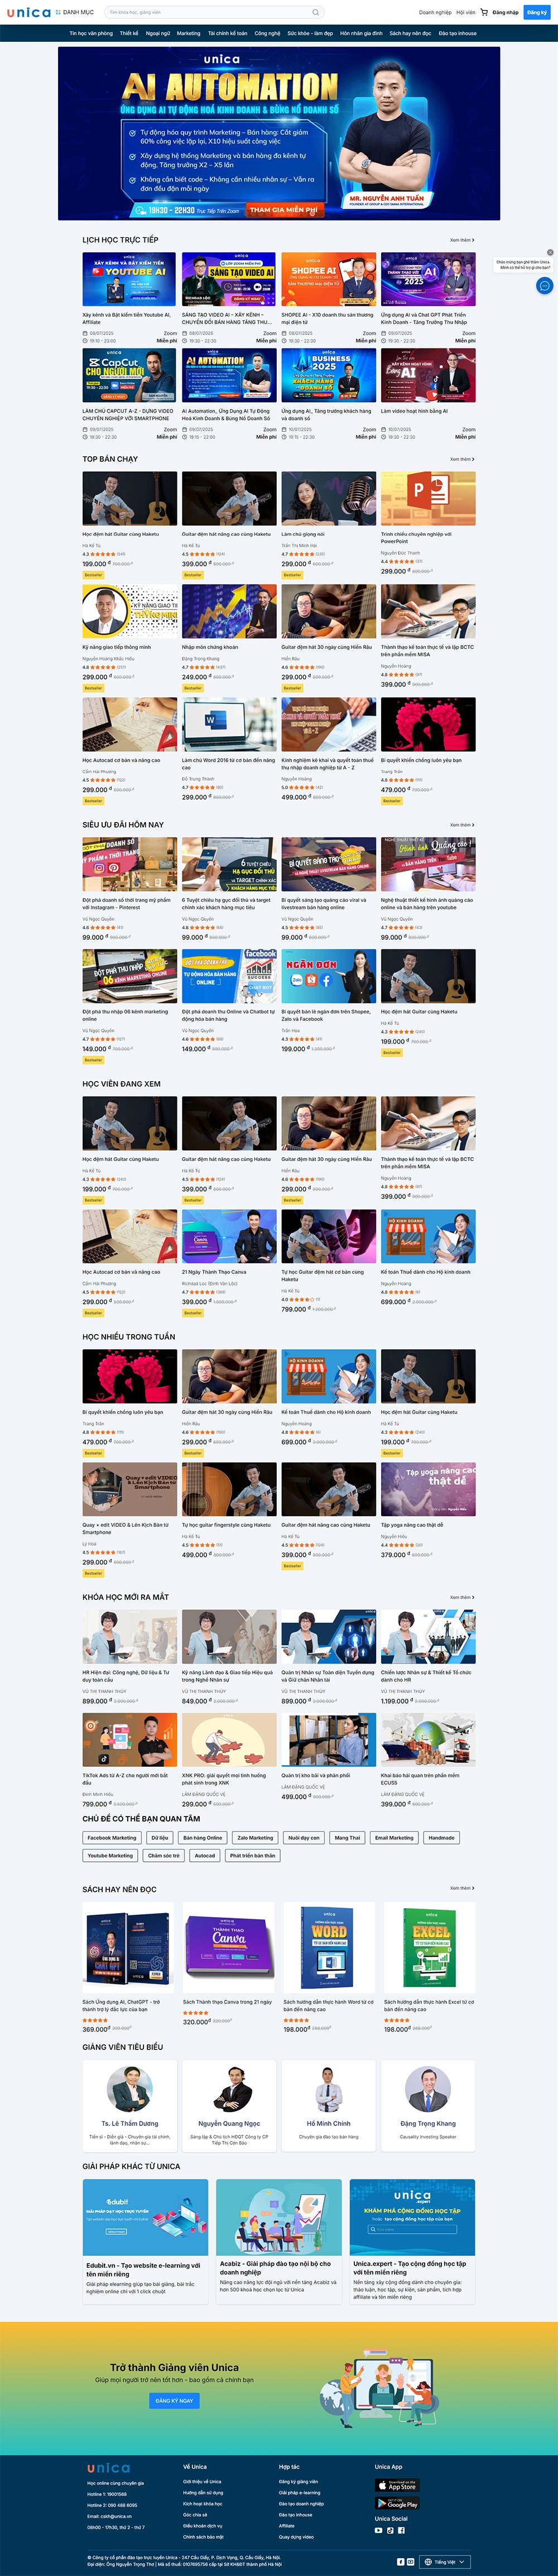Click the ĐĂNG KÝ NGAY instructor button
Viewport: 558px width, 2576px height.
click(174, 2400)
